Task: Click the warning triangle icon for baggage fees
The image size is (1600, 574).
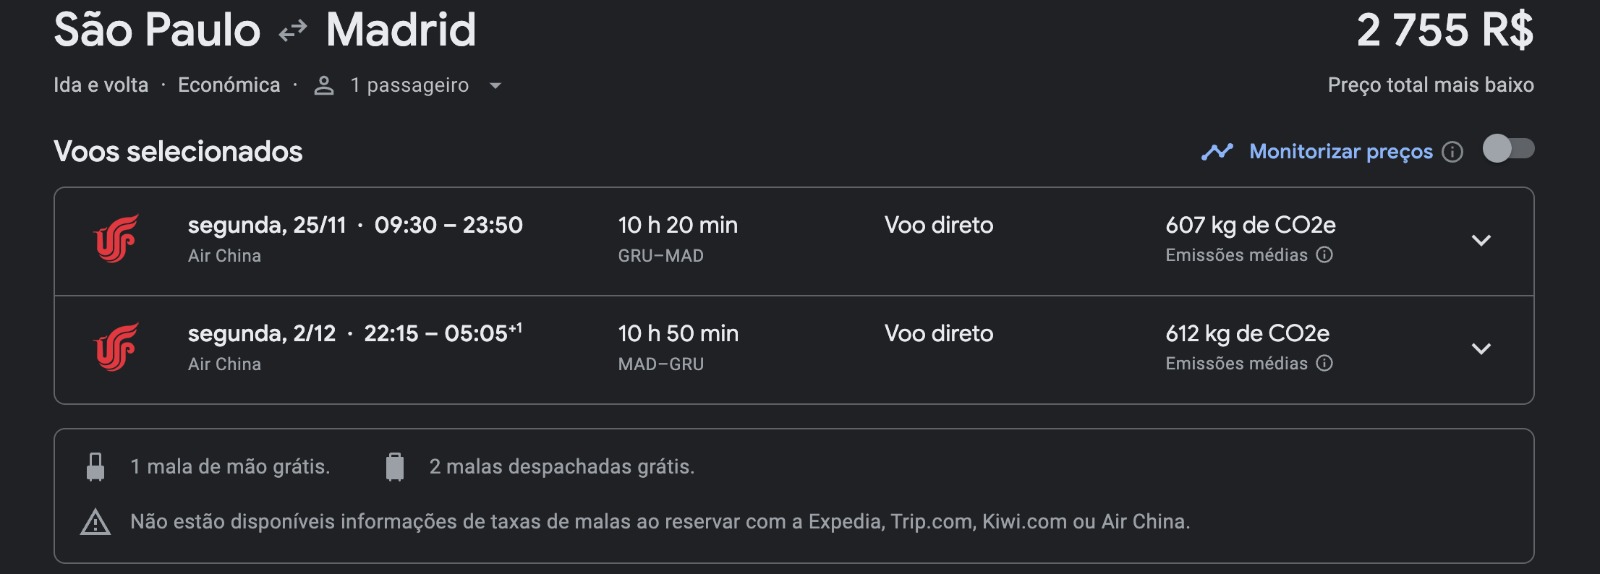Action: click(95, 522)
